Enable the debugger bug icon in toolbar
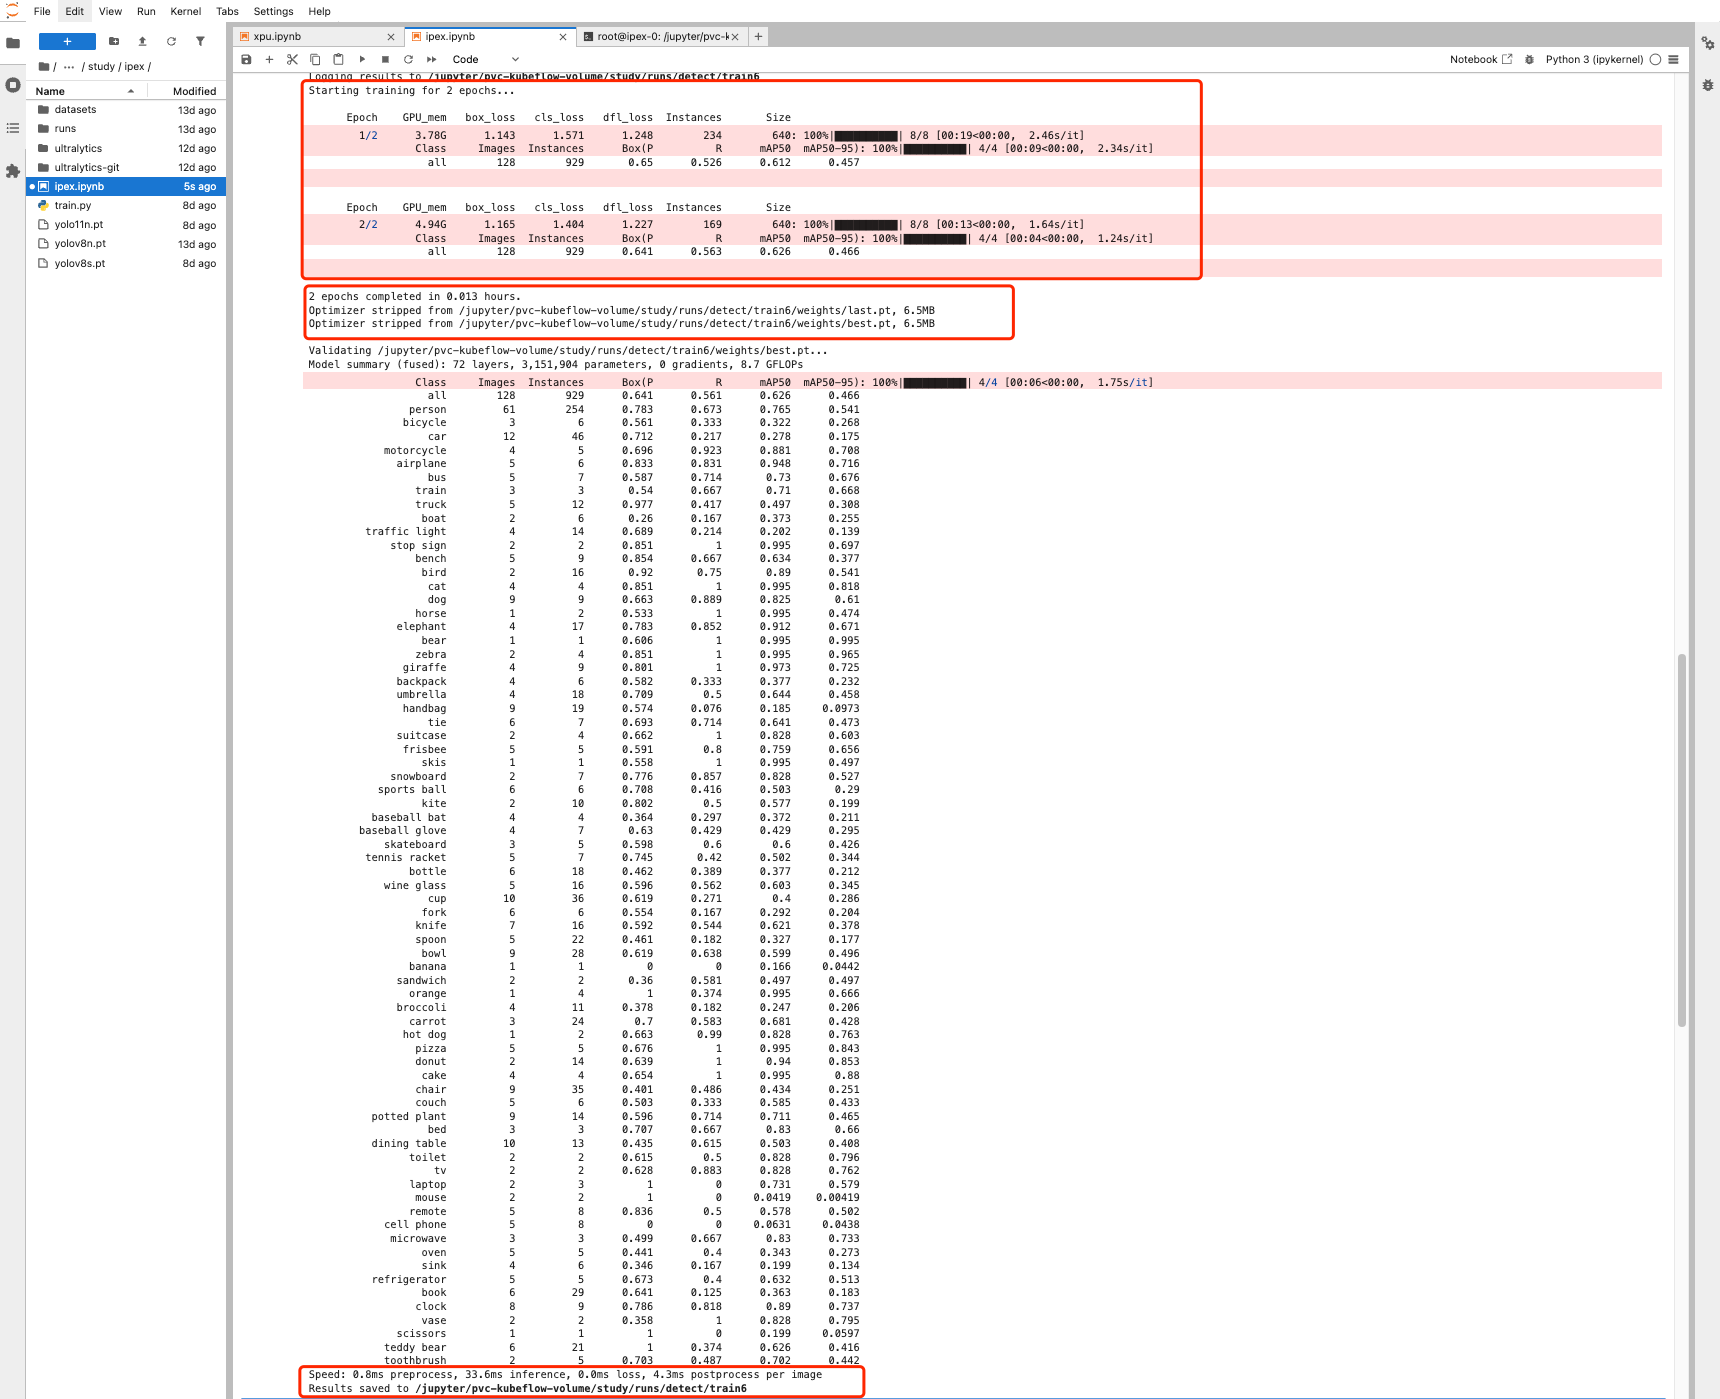 (1529, 60)
